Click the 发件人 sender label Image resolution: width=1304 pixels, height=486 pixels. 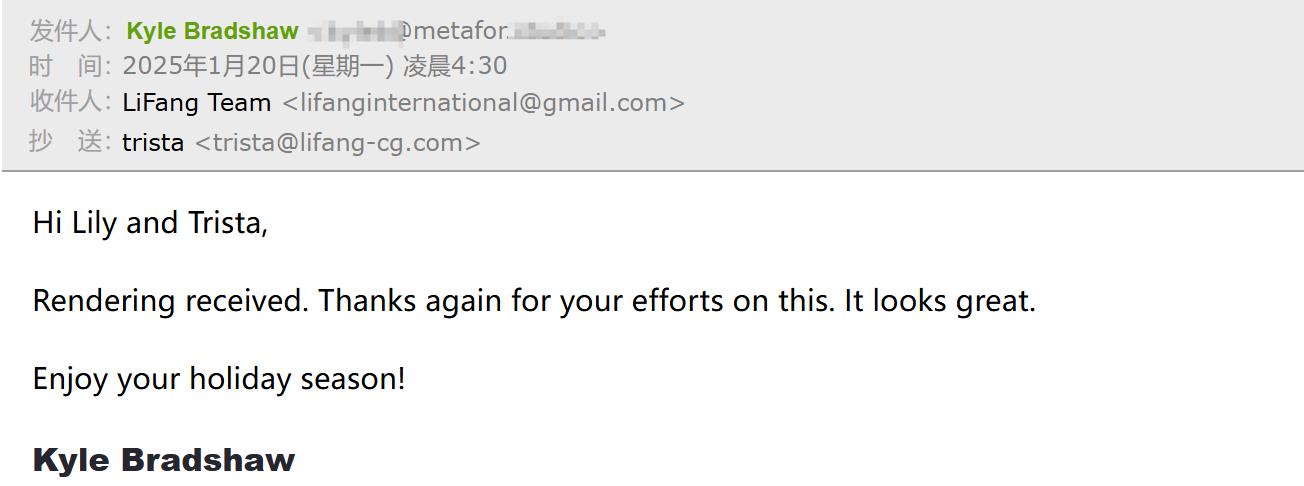click(x=68, y=31)
